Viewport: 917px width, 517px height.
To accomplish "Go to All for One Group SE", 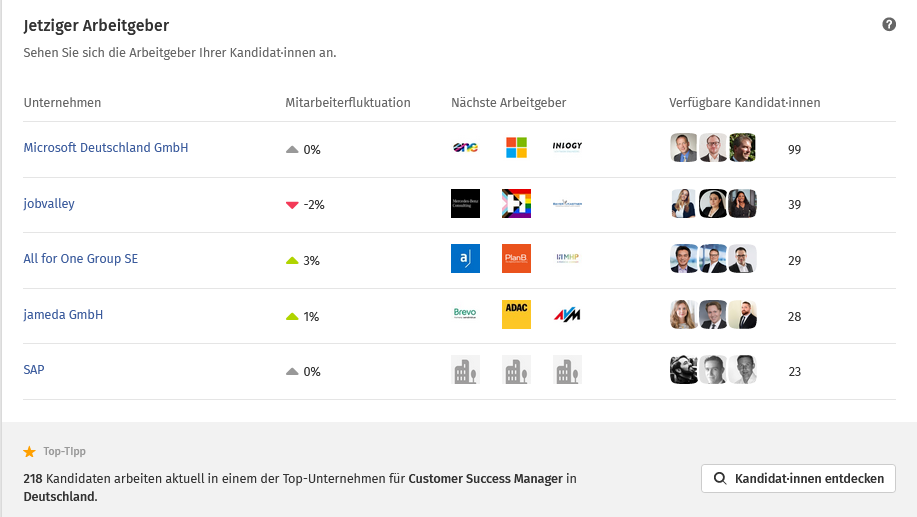I will click(81, 259).
